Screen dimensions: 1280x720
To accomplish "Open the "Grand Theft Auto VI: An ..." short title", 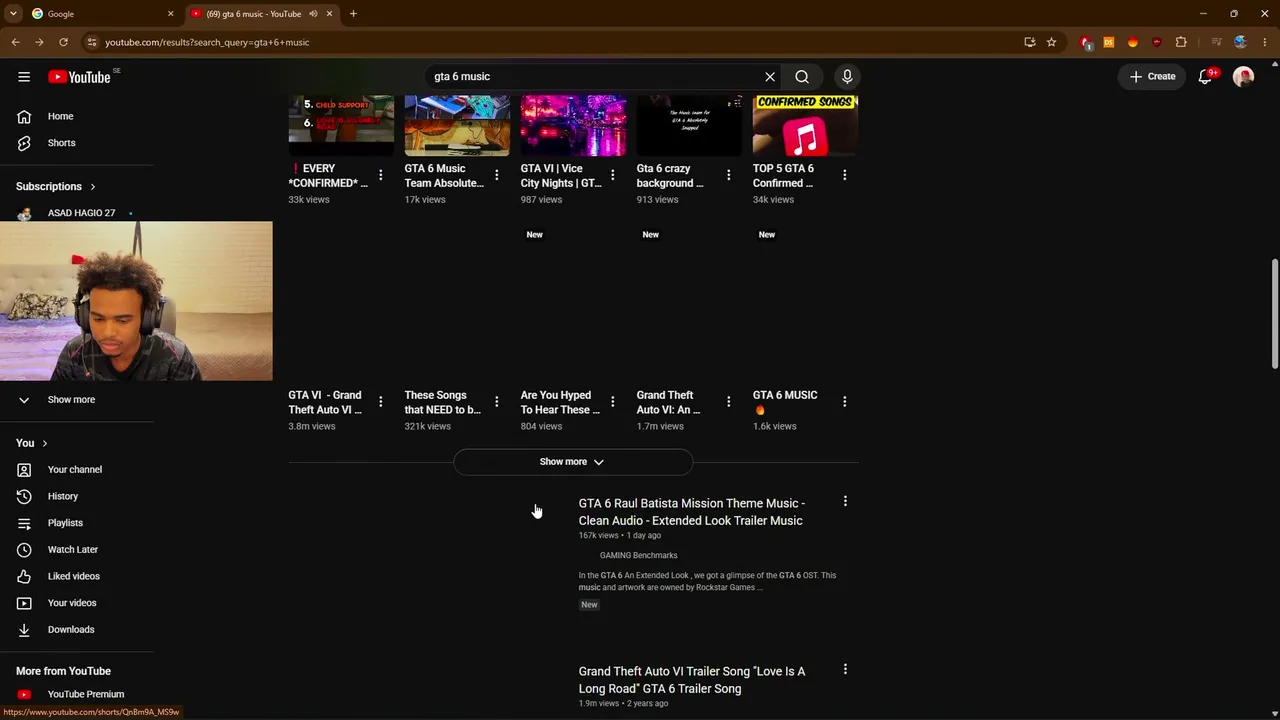I will 669,402.
